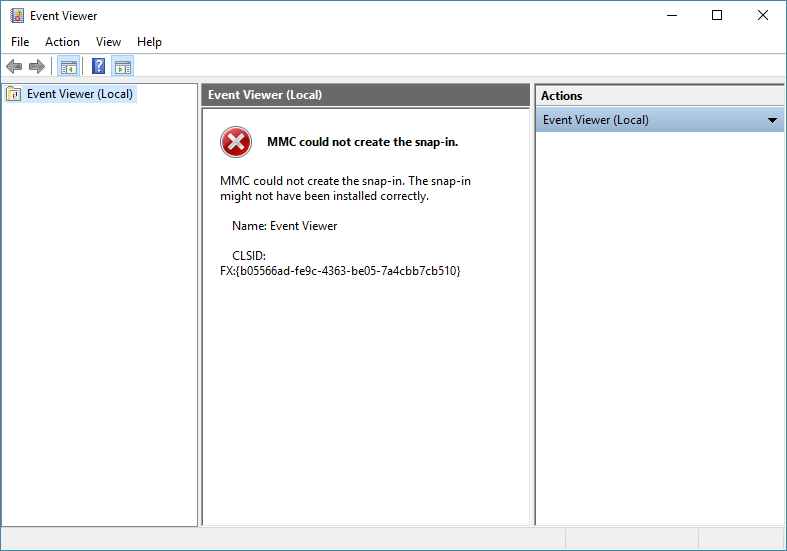Viewport: 787px width, 551px height.
Task: Click the bold 'MMC could not create the snap-in' heading
Action: coord(362,142)
